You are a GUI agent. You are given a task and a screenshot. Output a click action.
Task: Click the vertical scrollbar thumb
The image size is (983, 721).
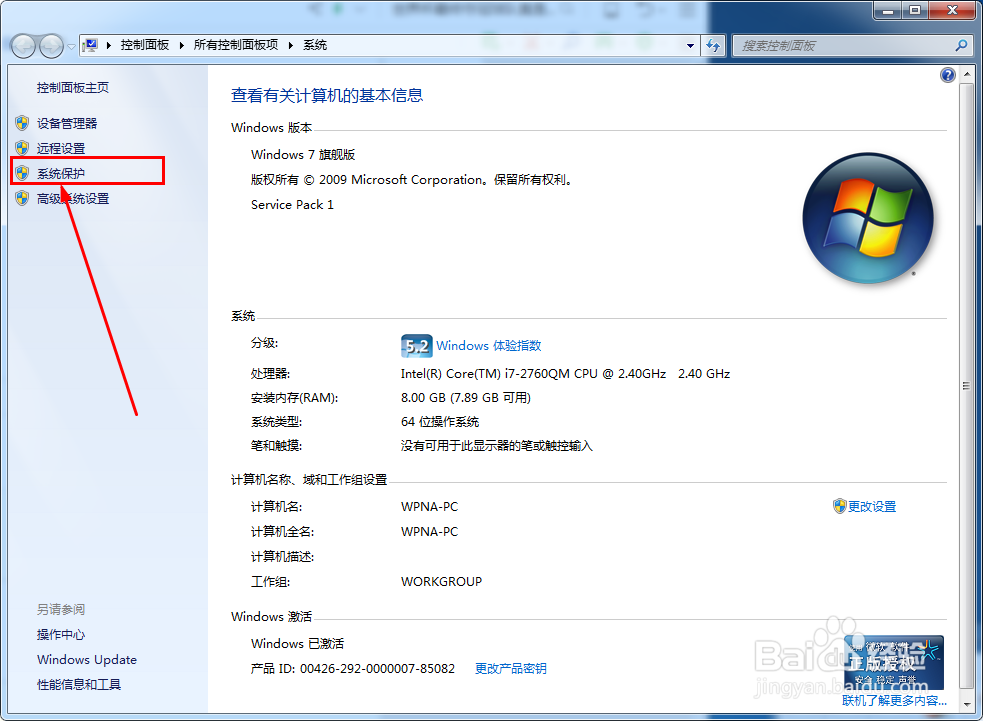coord(966,386)
